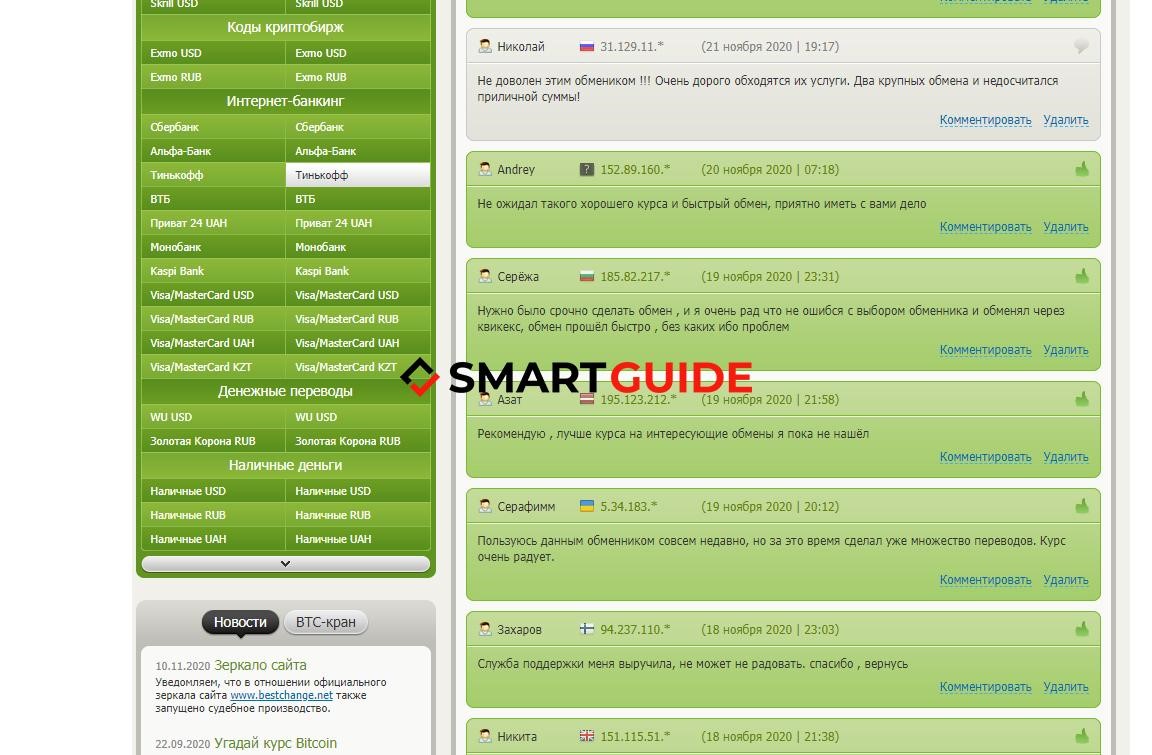
Task: Click the user avatar icon next to Захаров
Action: coord(485,629)
